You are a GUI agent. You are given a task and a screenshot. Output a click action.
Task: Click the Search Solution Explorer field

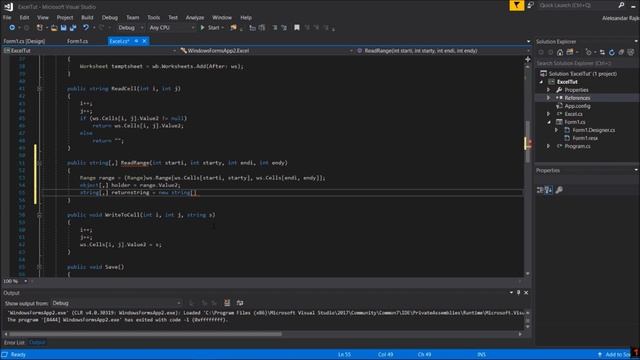[586, 63]
